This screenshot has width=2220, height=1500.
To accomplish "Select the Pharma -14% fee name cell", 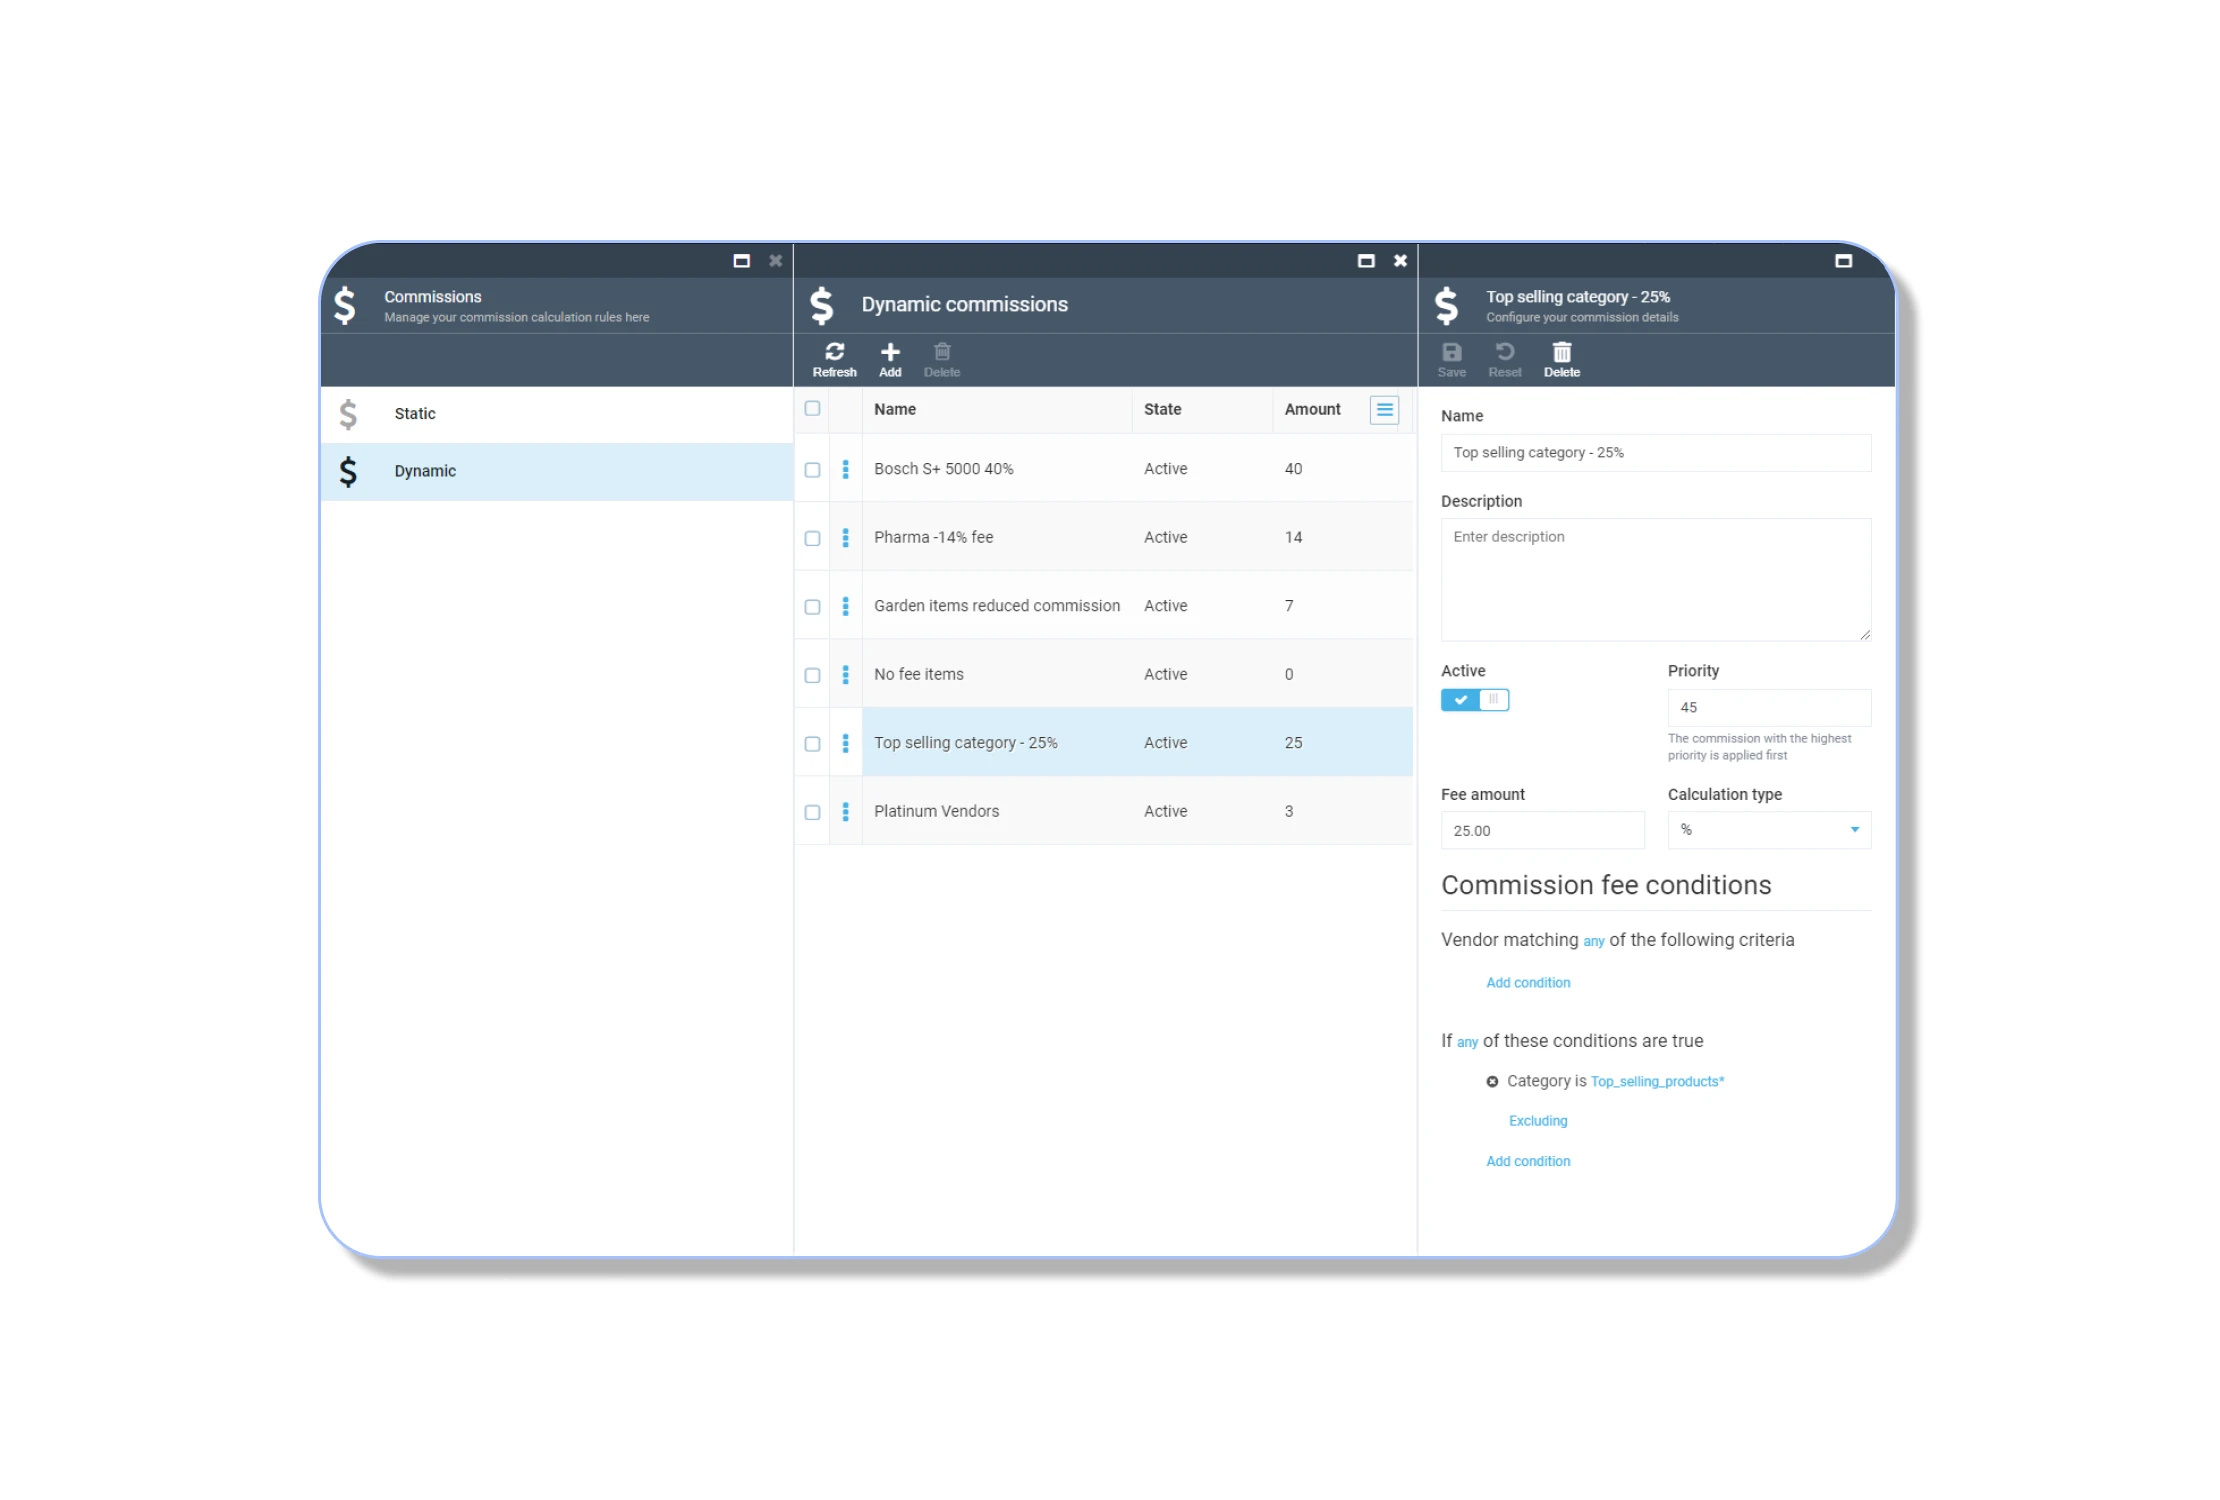I will [x=934, y=538].
